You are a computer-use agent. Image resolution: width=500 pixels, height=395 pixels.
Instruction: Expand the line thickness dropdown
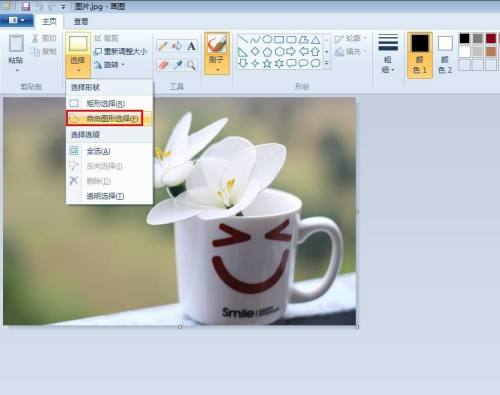coord(388,54)
